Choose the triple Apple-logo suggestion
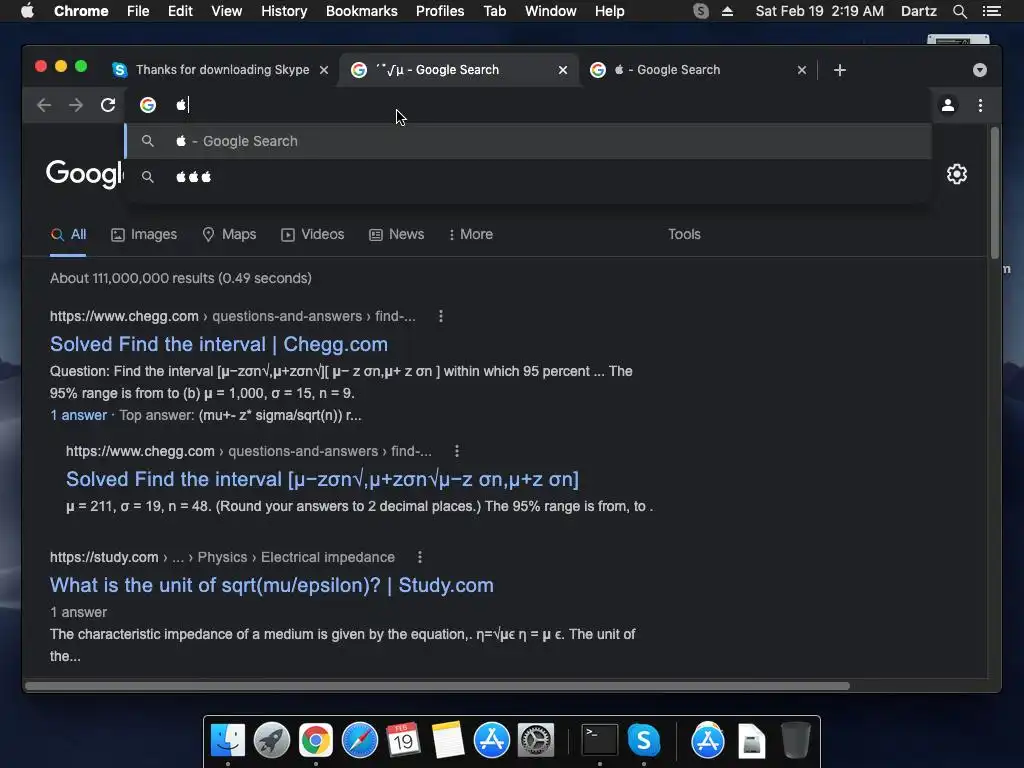Viewport: 1024px width, 768px height. click(x=528, y=177)
